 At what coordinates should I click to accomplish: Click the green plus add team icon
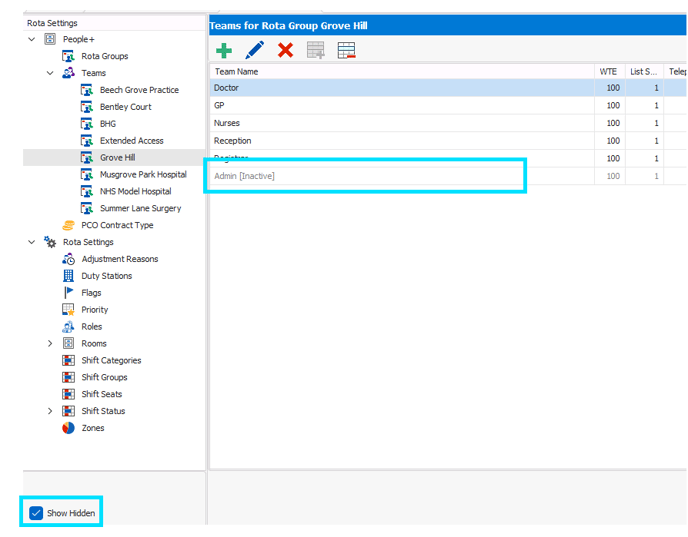pyautogui.click(x=224, y=50)
